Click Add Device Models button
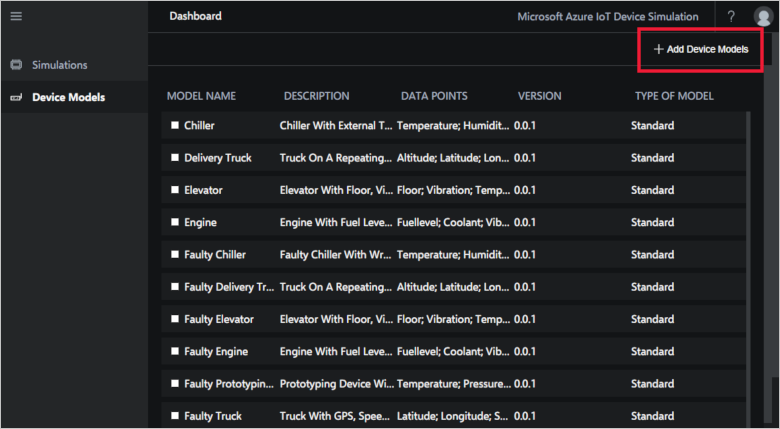Screen dimensions: 780x429 pos(701,49)
